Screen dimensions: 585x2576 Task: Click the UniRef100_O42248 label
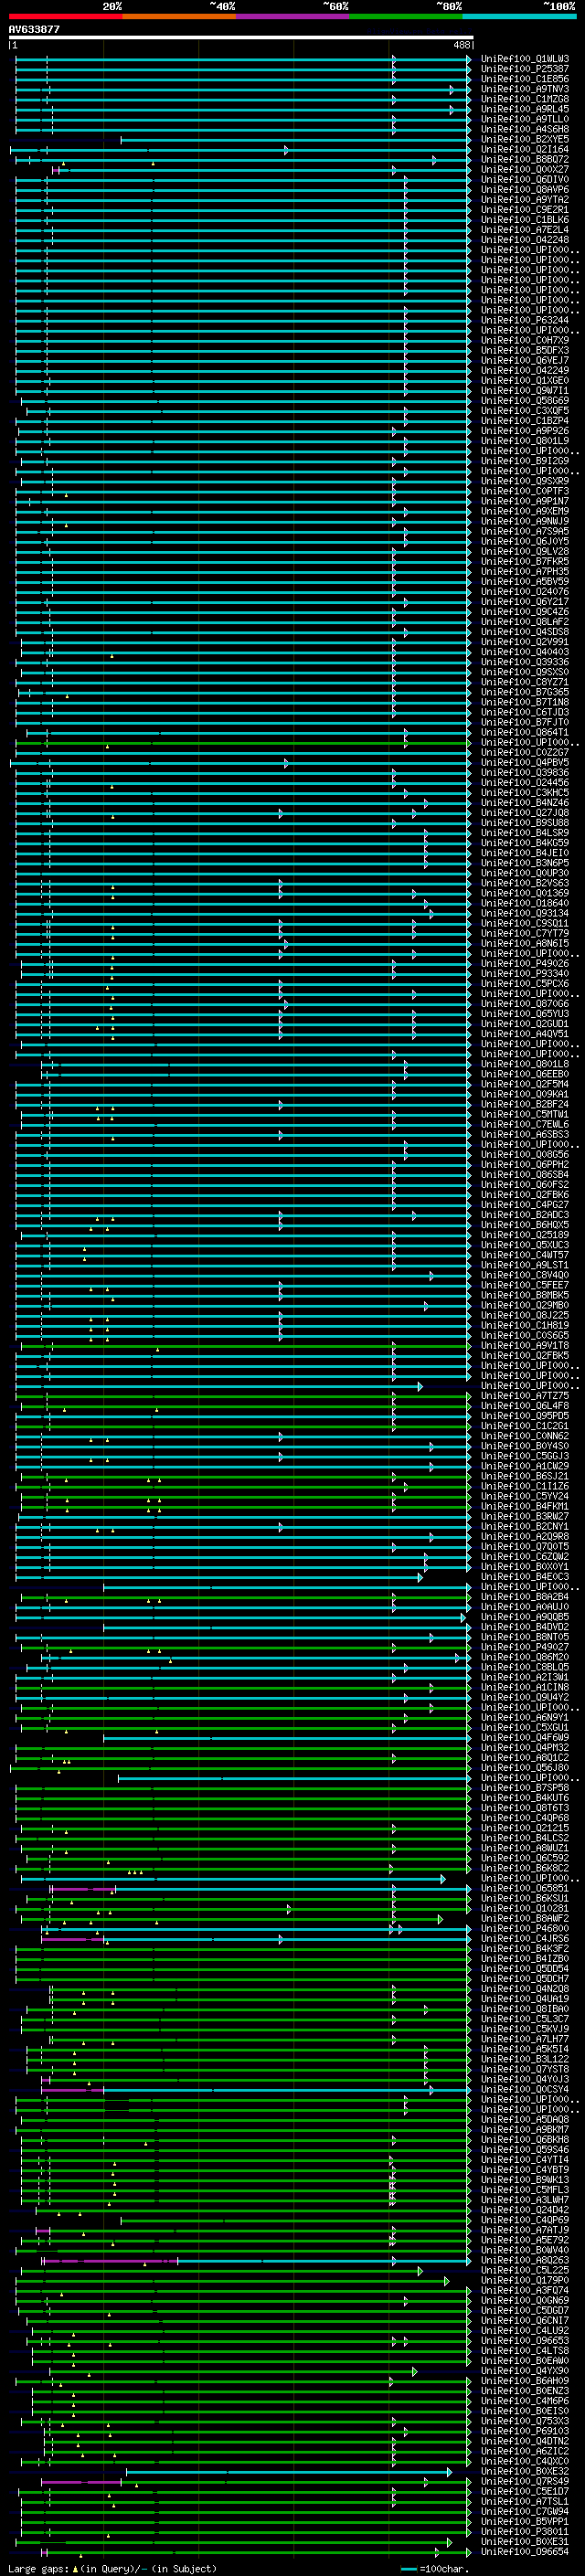pos(525,240)
